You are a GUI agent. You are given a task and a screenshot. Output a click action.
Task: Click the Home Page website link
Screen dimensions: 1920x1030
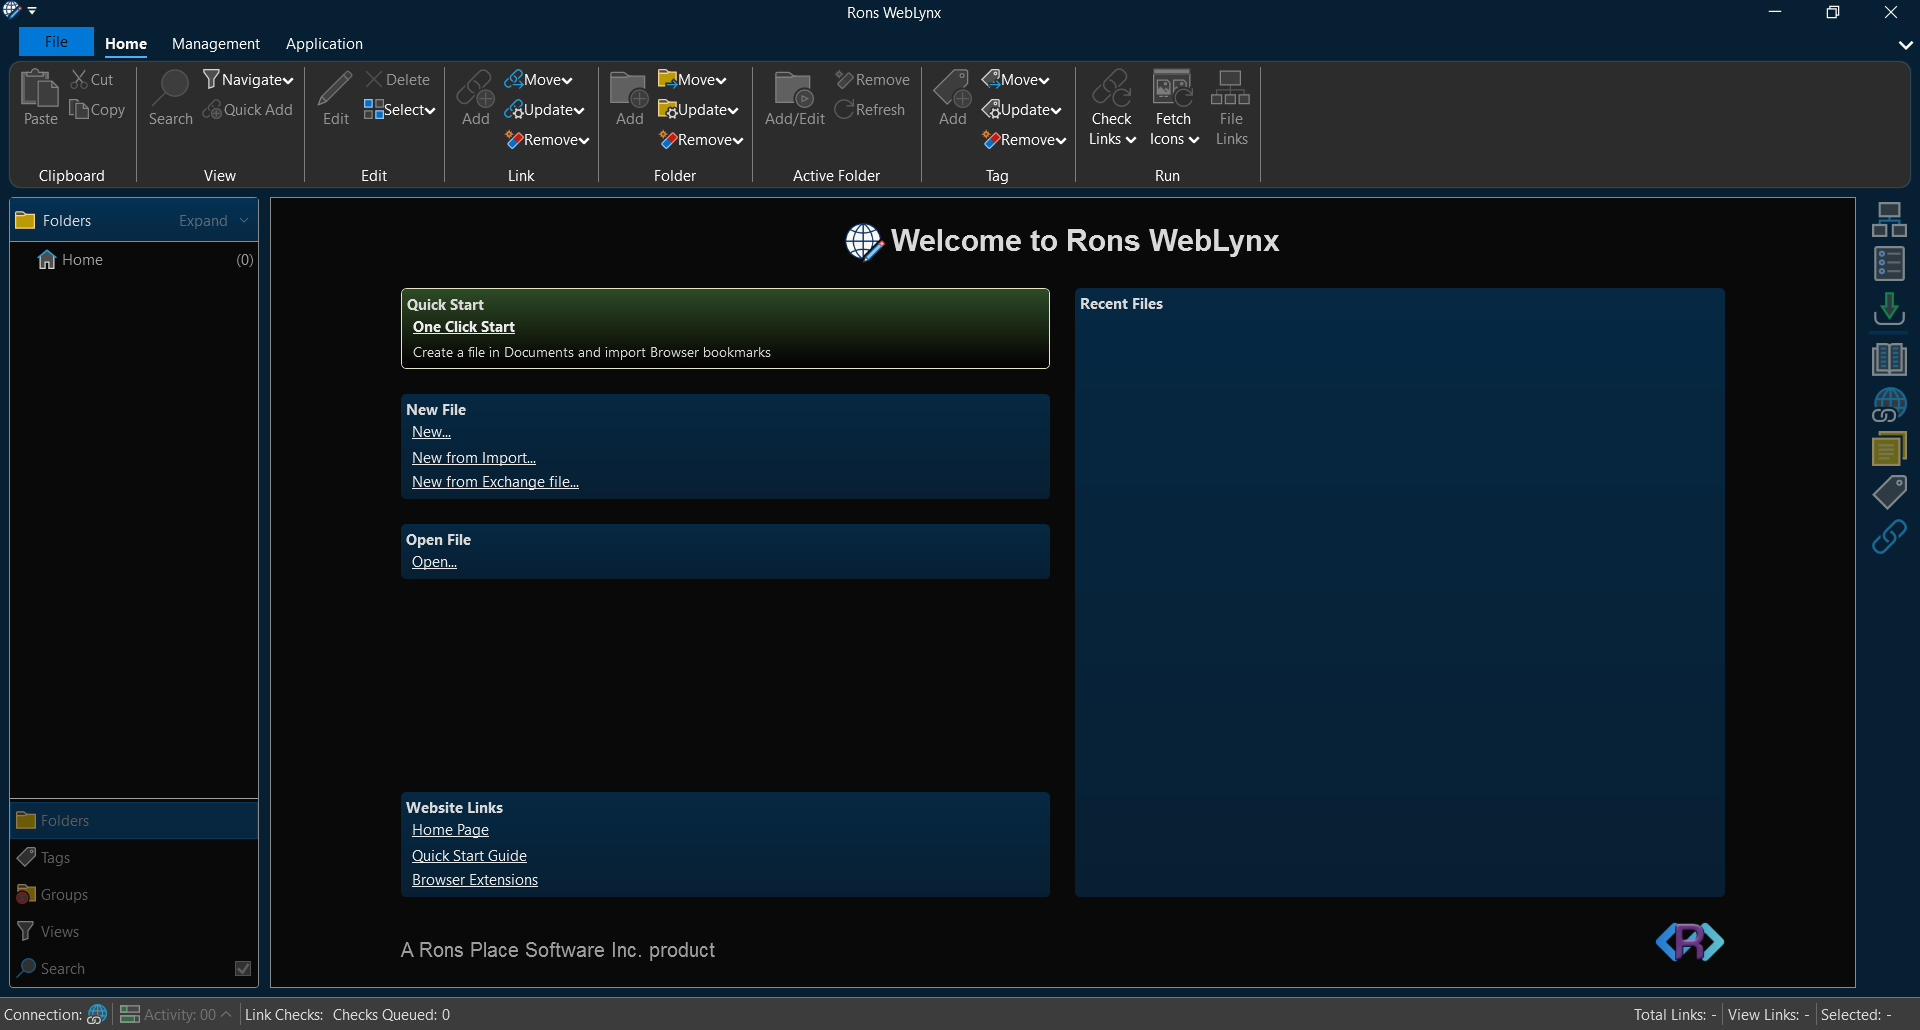pyautogui.click(x=450, y=830)
